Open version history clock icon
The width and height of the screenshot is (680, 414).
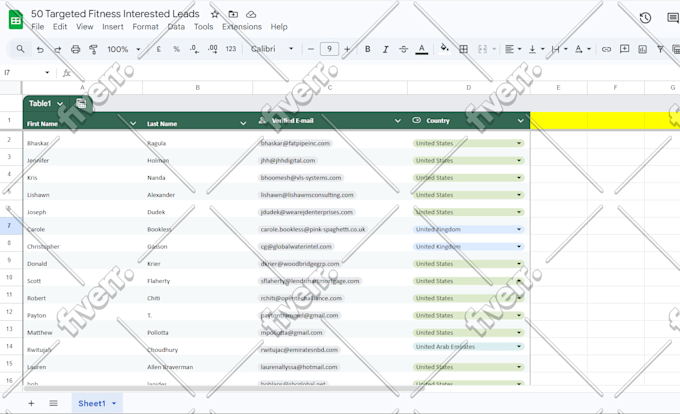coord(645,18)
